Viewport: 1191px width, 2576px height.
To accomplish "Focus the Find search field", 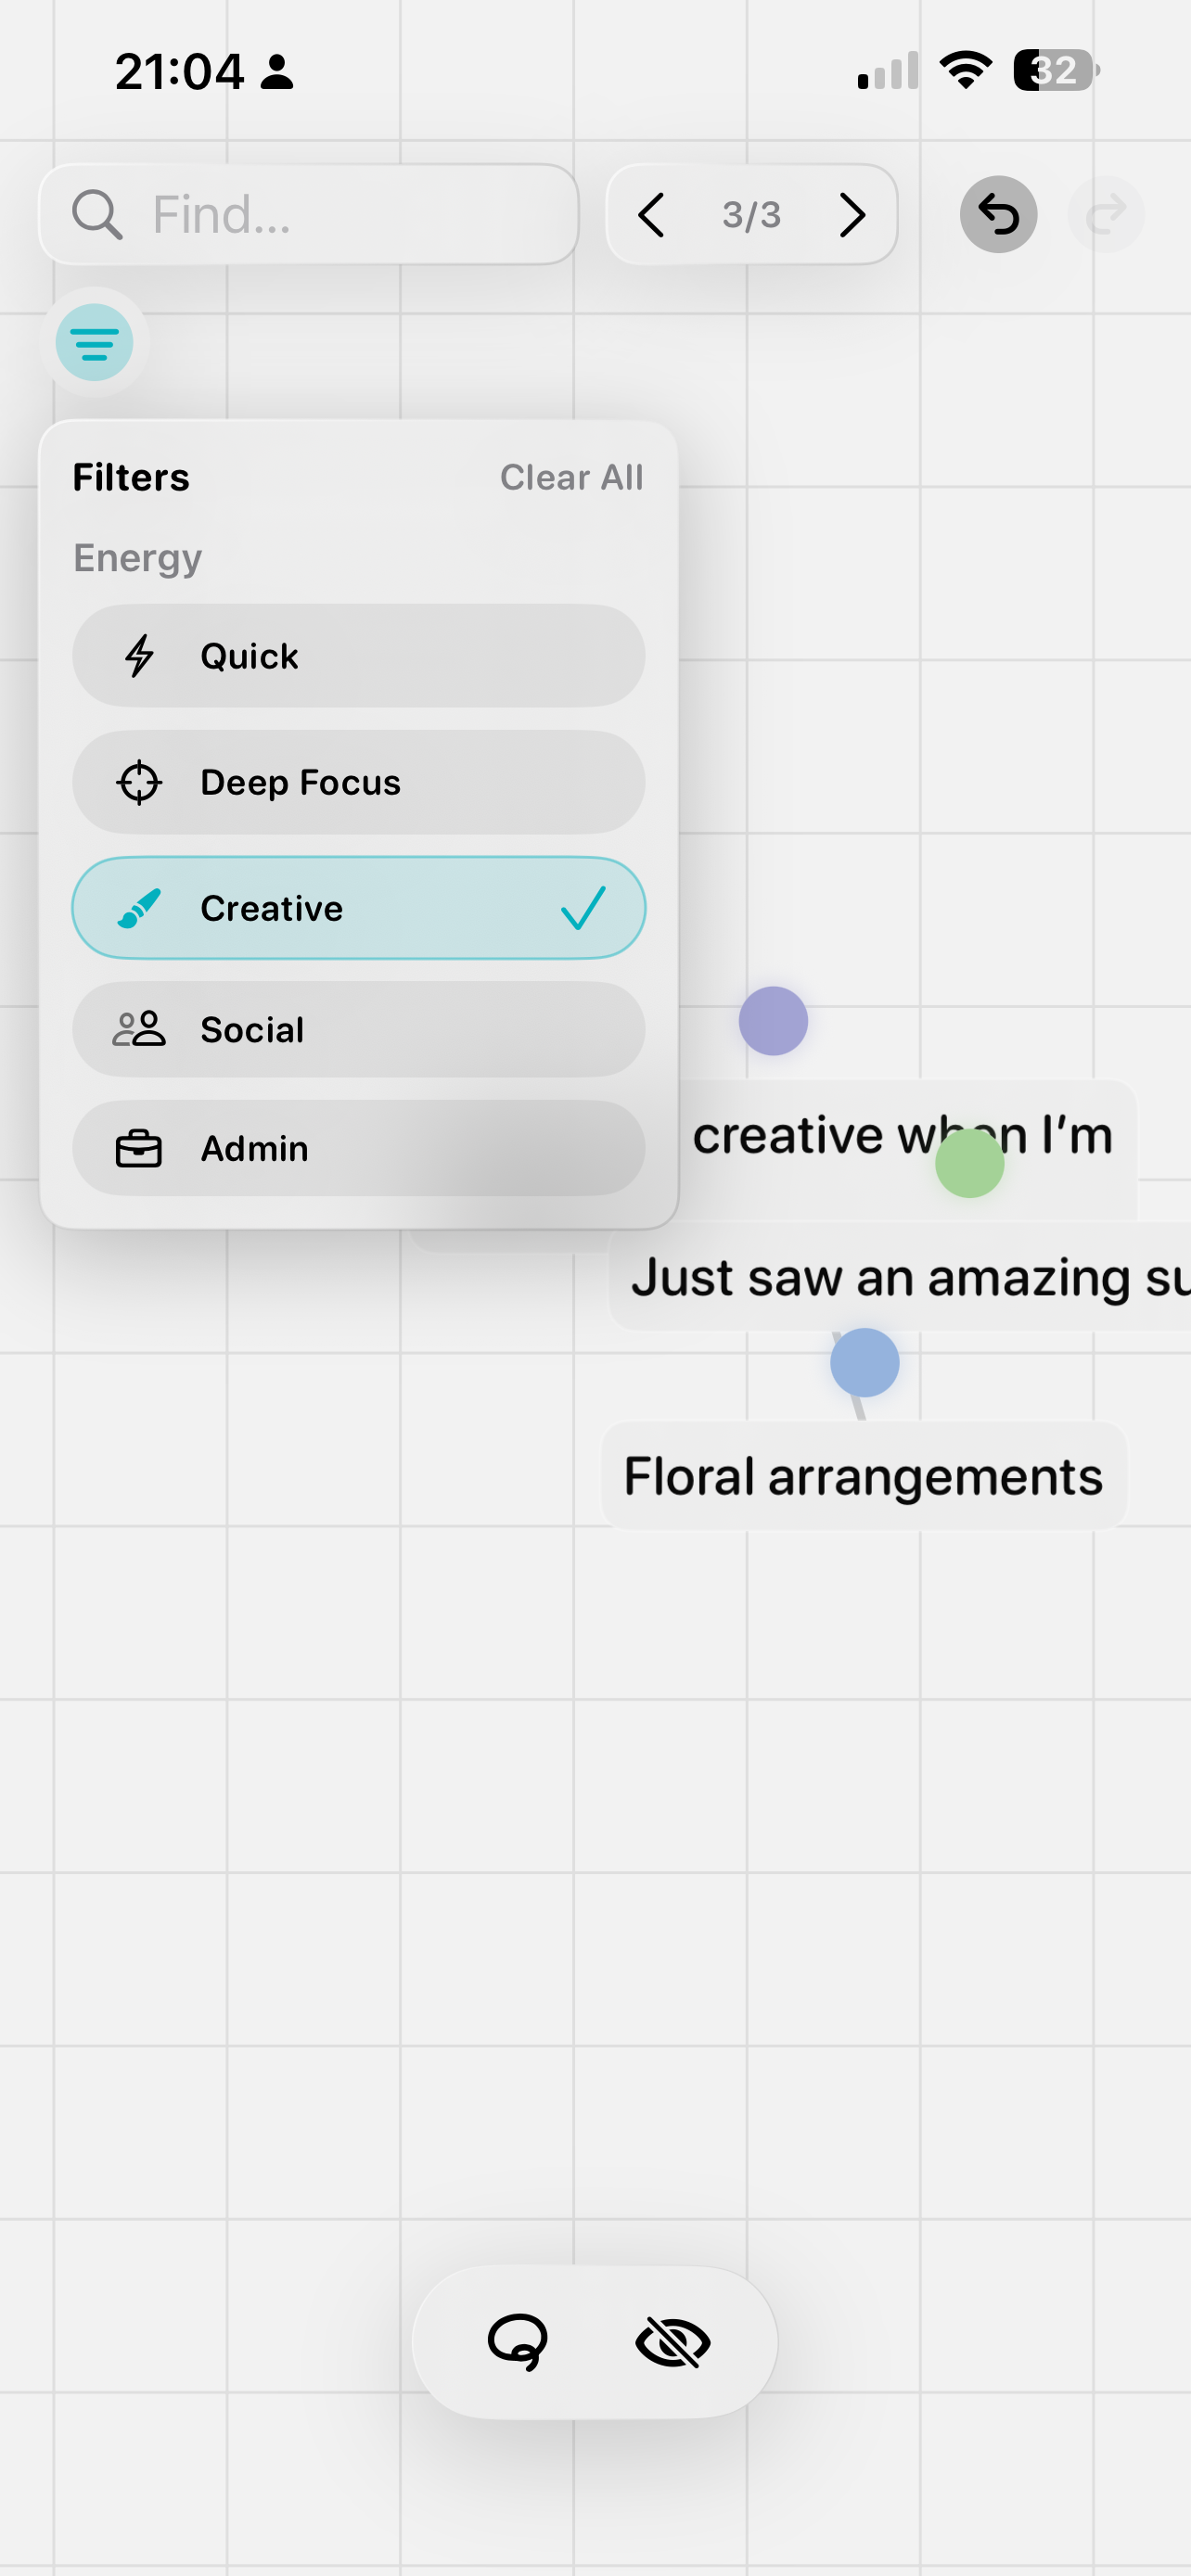I will click(x=309, y=215).
